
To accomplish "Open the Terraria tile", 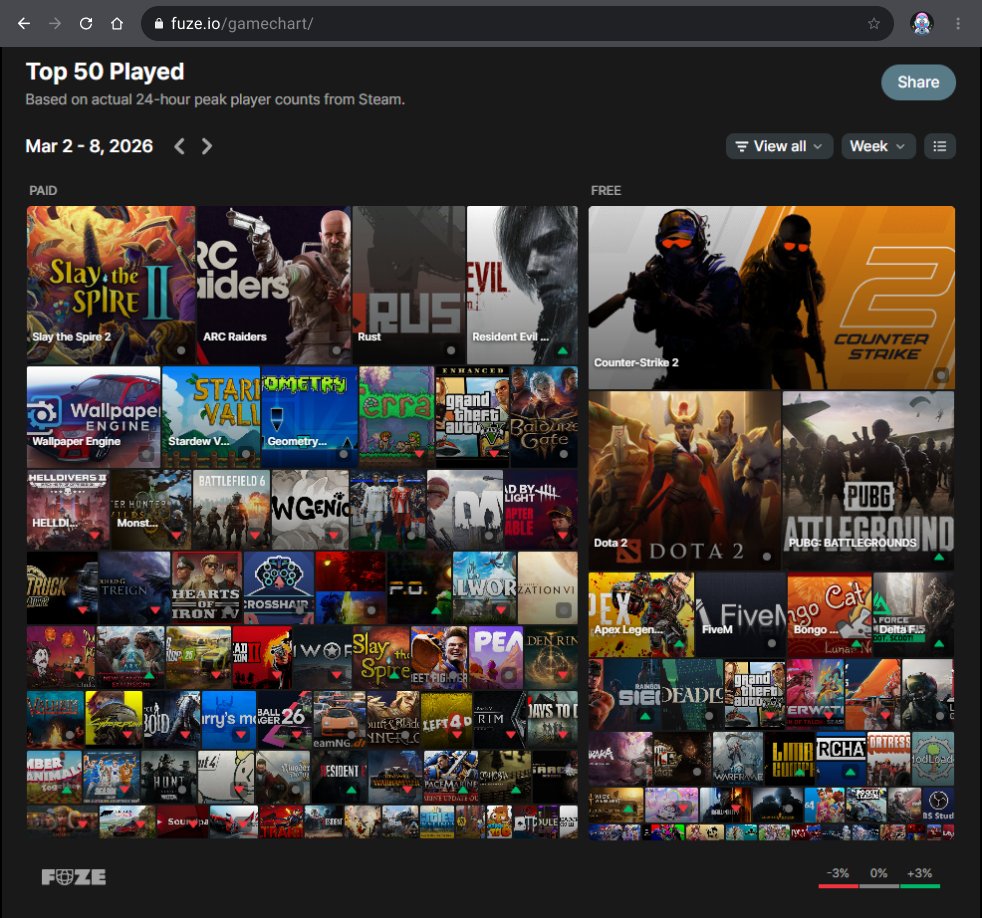I will (396, 416).
